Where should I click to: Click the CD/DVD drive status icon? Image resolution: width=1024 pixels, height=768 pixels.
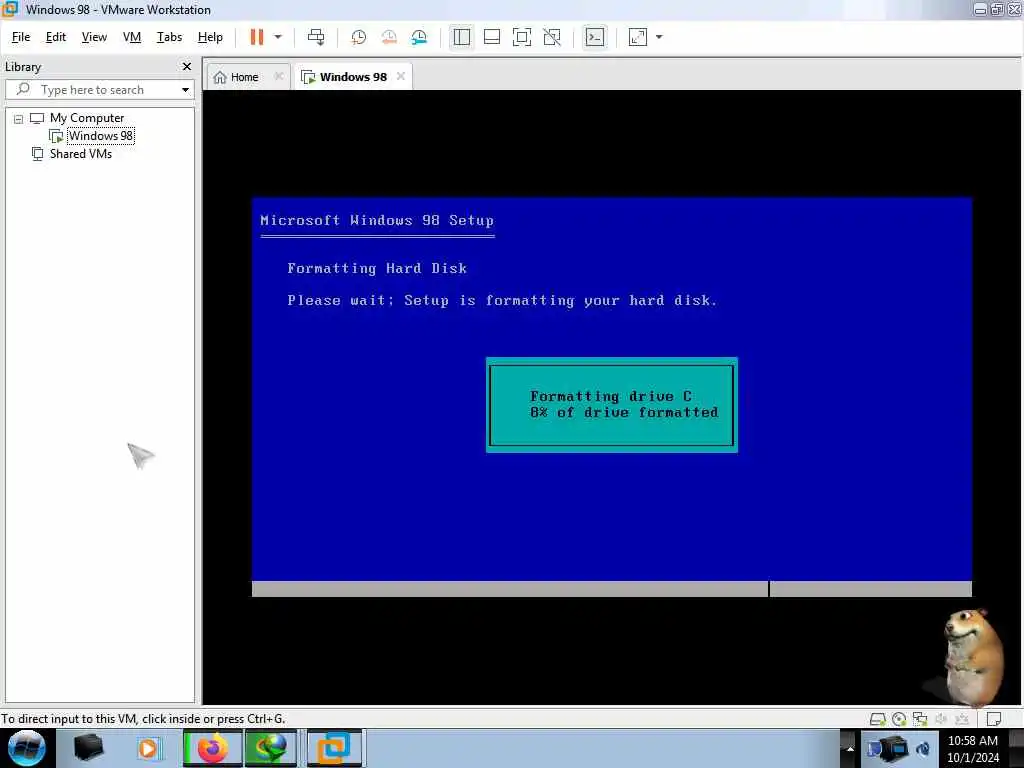coord(899,719)
